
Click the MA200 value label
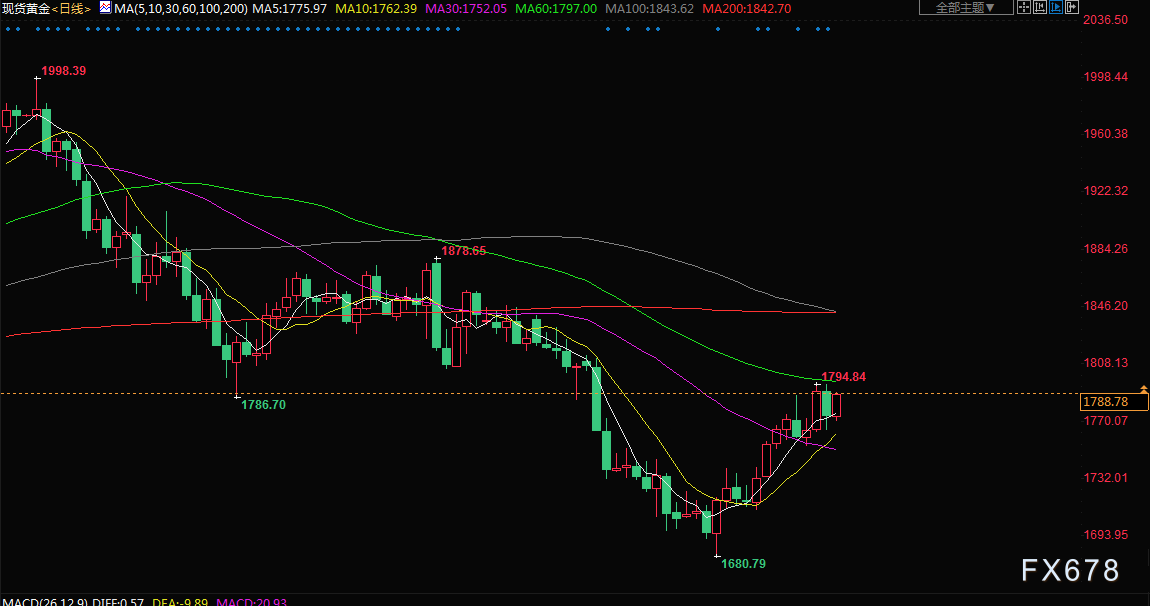click(x=746, y=8)
